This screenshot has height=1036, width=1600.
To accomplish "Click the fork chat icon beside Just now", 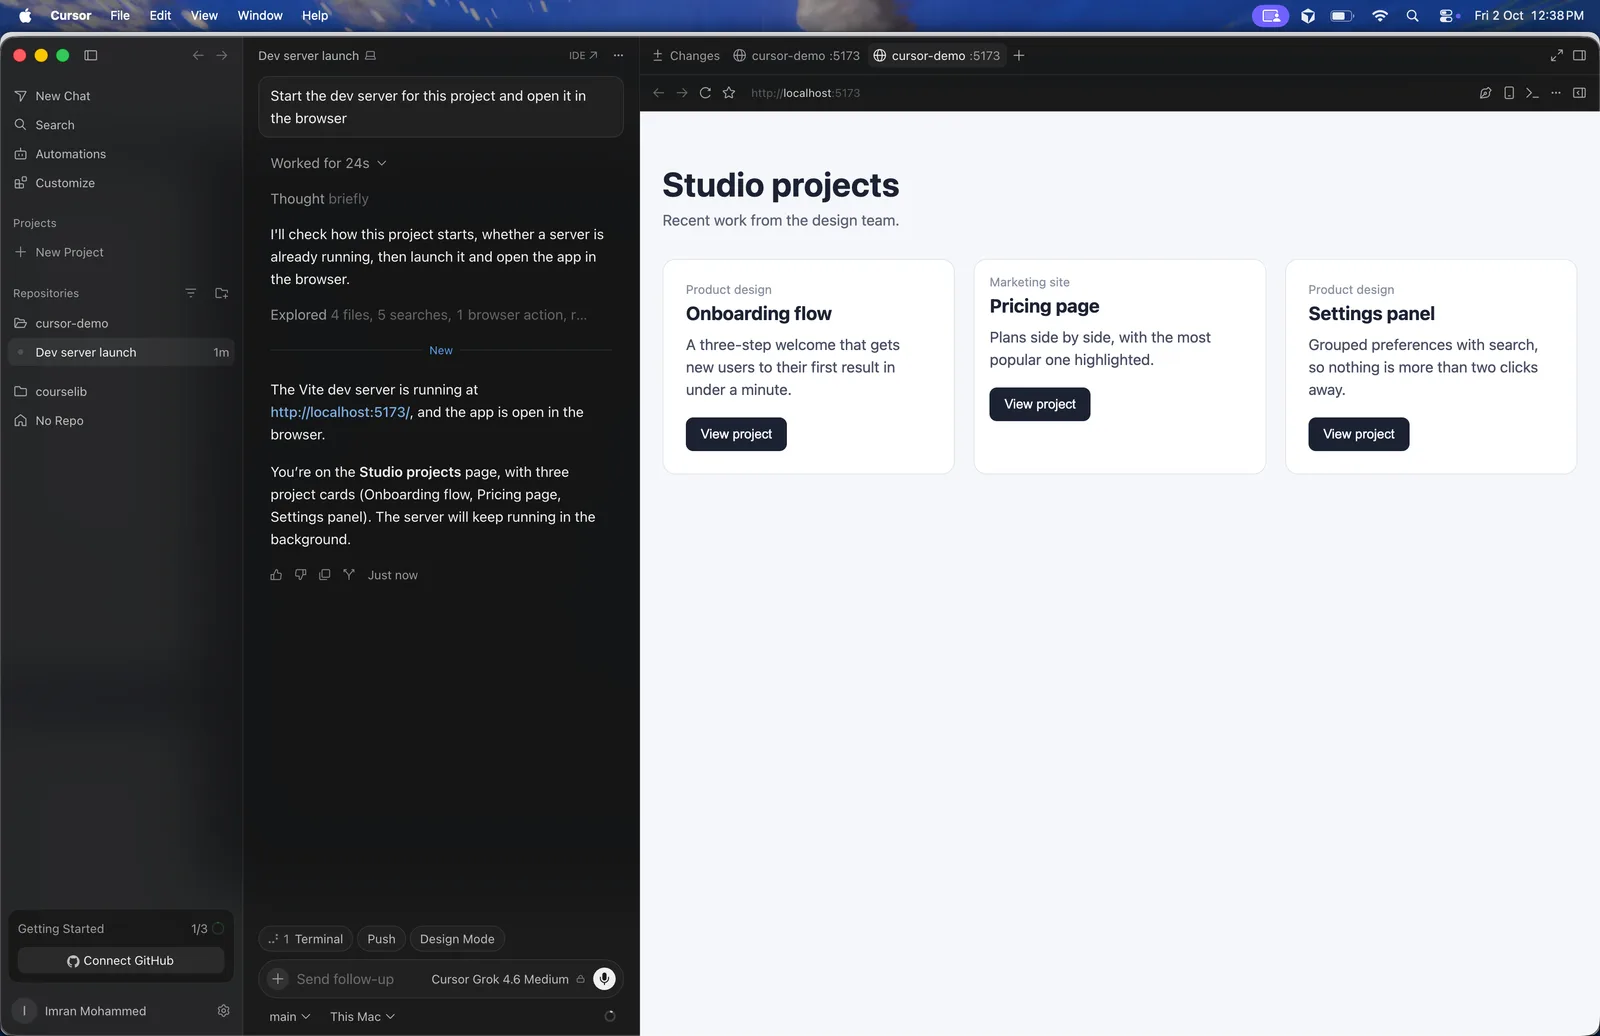I will point(349,575).
